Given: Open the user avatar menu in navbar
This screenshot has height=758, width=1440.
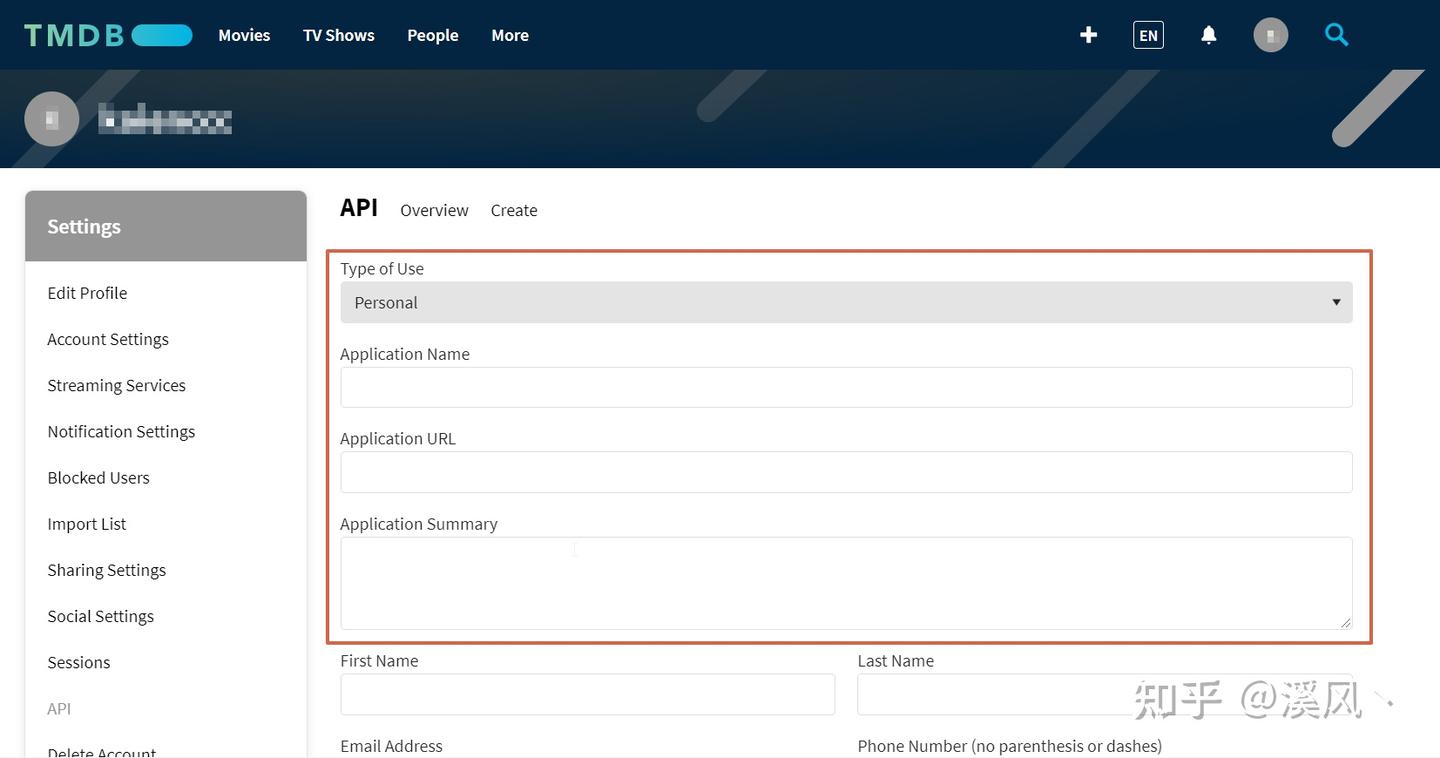Looking at the screenshot, I should pos(1271,35).
